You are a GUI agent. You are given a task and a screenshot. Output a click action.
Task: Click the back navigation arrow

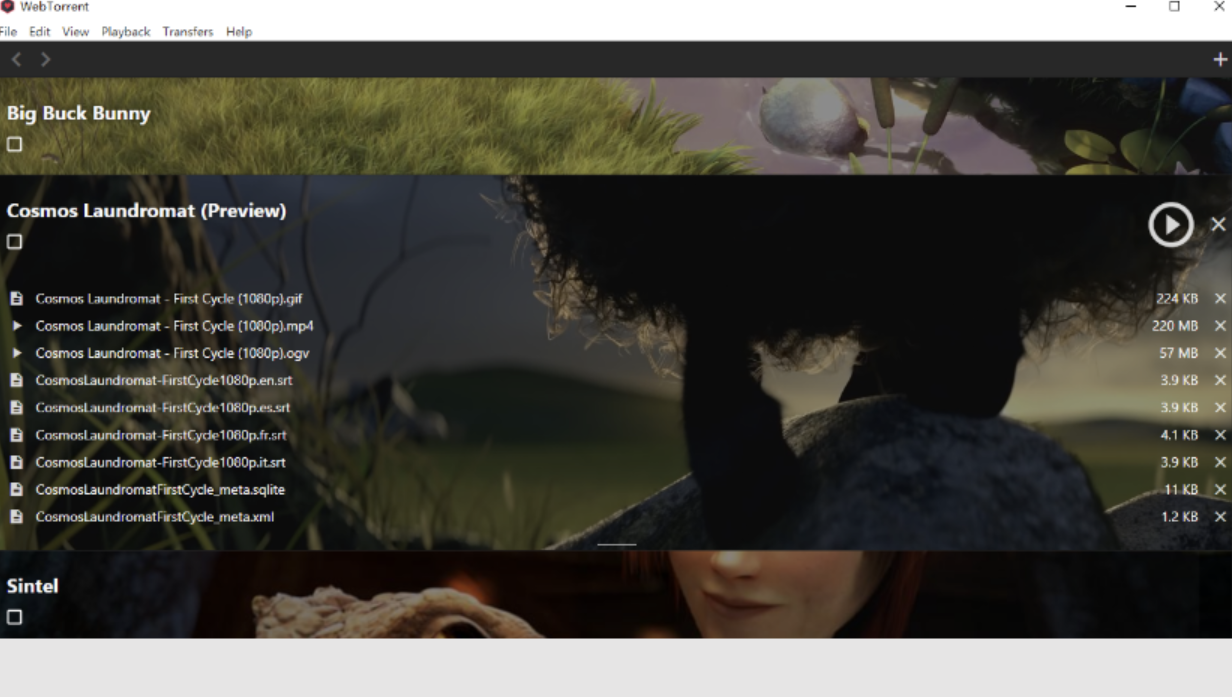tap(15, 60)
